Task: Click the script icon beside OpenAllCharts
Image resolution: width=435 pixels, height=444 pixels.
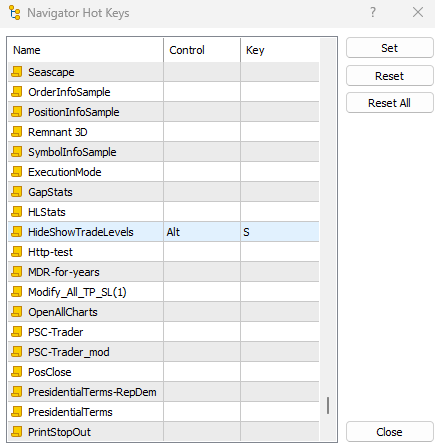Action: coord(17,312)
